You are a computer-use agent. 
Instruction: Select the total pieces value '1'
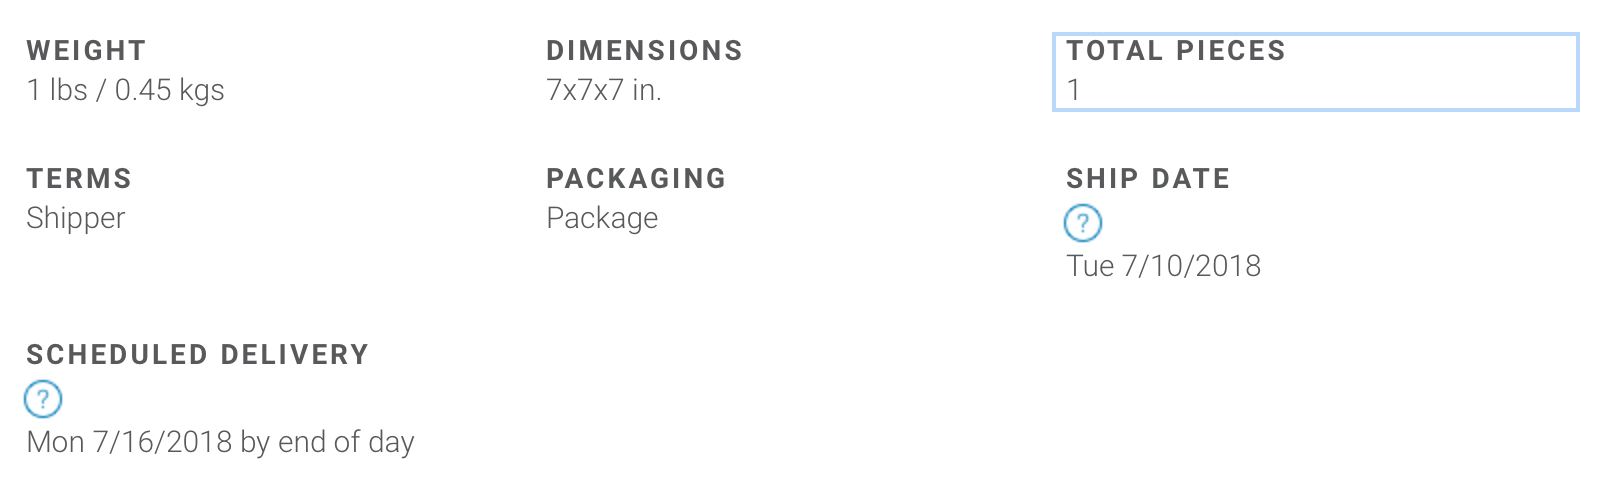click(1073, 90)
